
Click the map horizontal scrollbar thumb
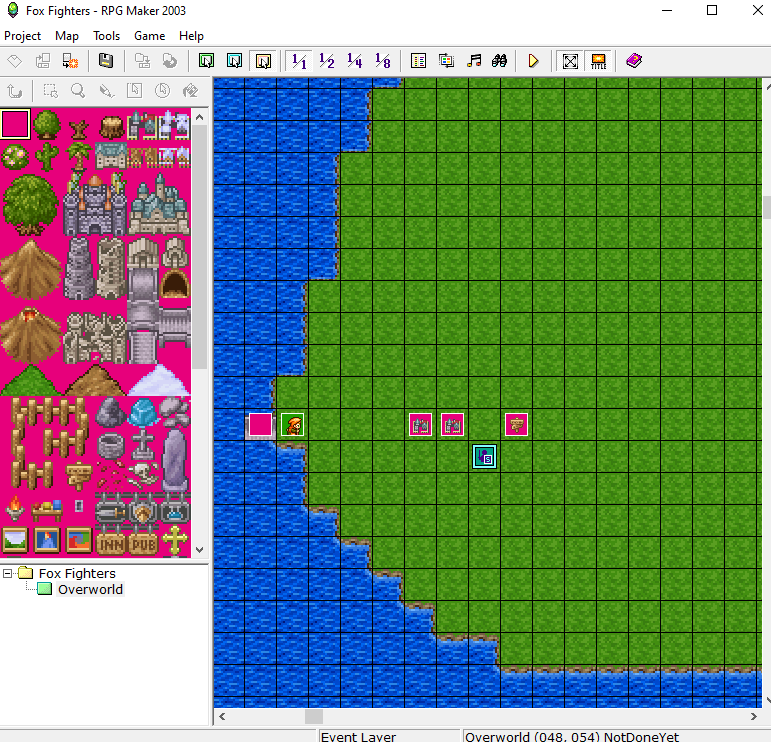(314, 716)
